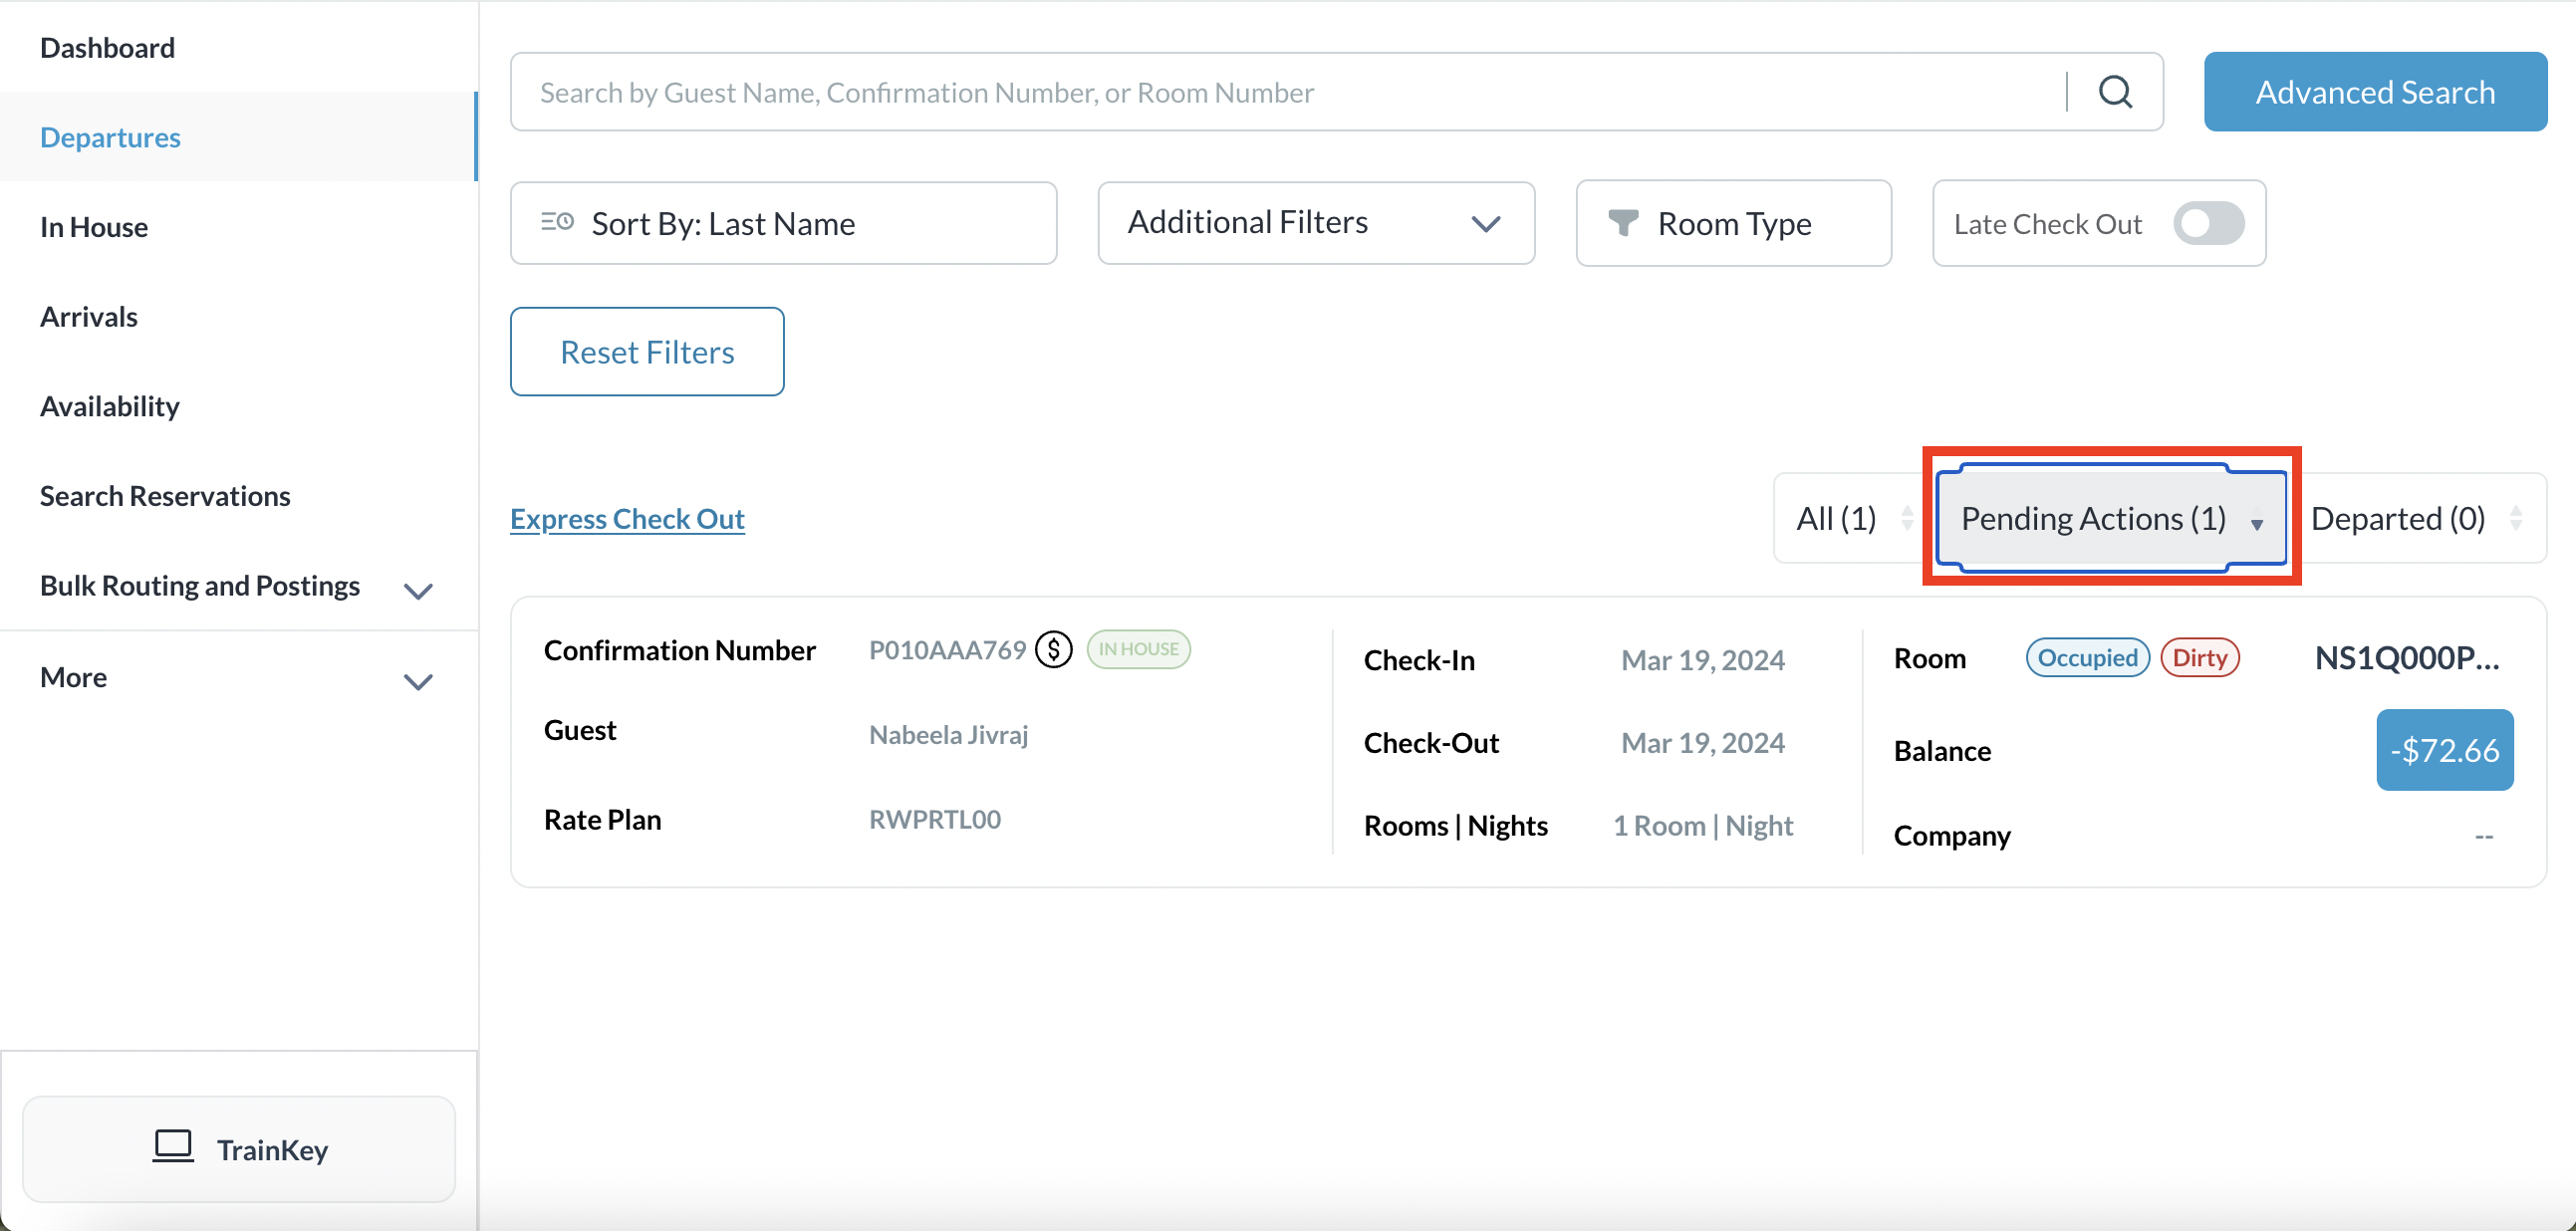Switch to the Departed (0) tab
Image resolution: width=2576 pixels, height=1231 pixels.
pos(2398,518)
